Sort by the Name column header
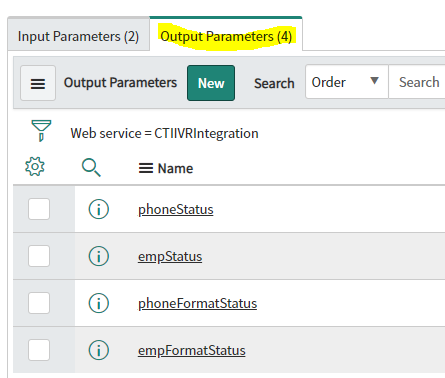Viewport: 445px width, 378px height. click(175, 168)
